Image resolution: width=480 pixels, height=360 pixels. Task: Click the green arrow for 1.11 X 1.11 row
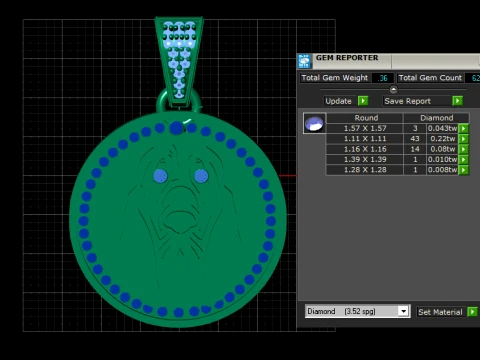pyautogui.click(x=463, y=139)
